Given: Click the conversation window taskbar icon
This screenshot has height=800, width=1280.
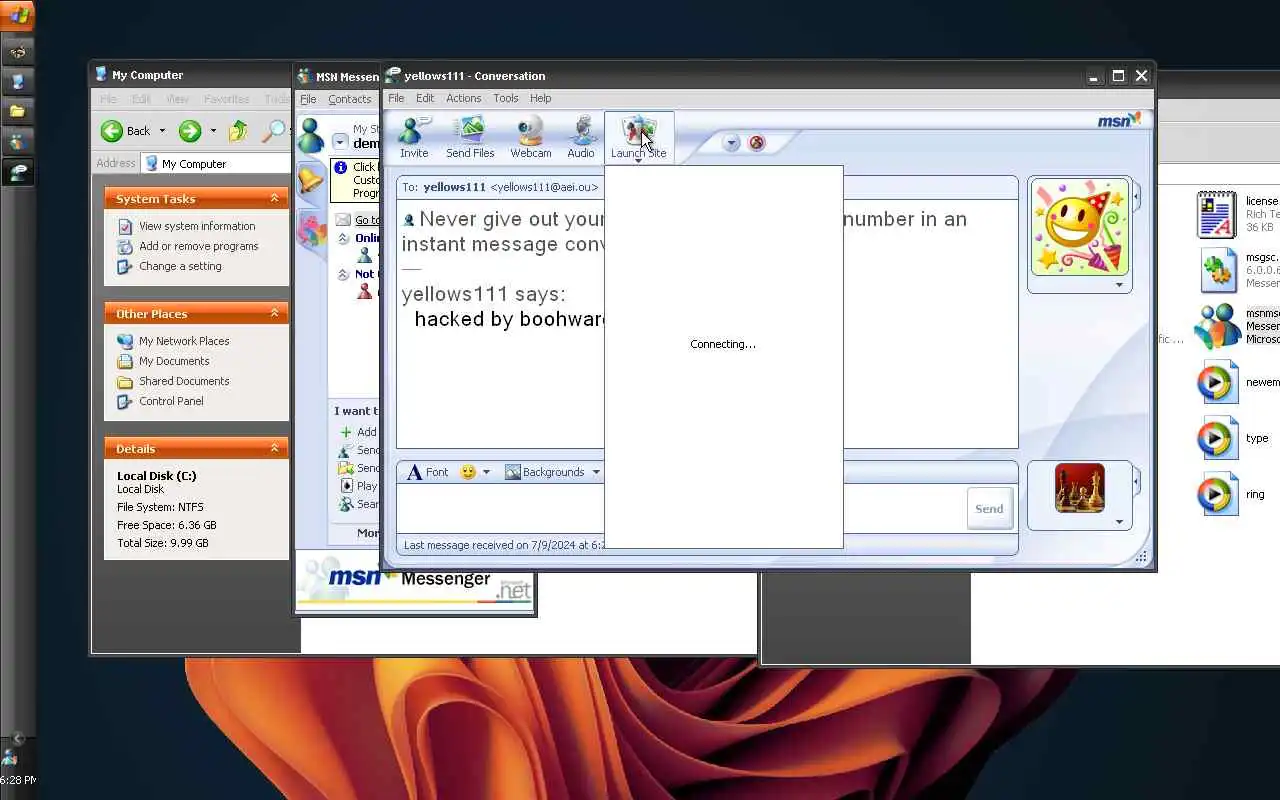Looking at the screenshot, I should point(18,172).
